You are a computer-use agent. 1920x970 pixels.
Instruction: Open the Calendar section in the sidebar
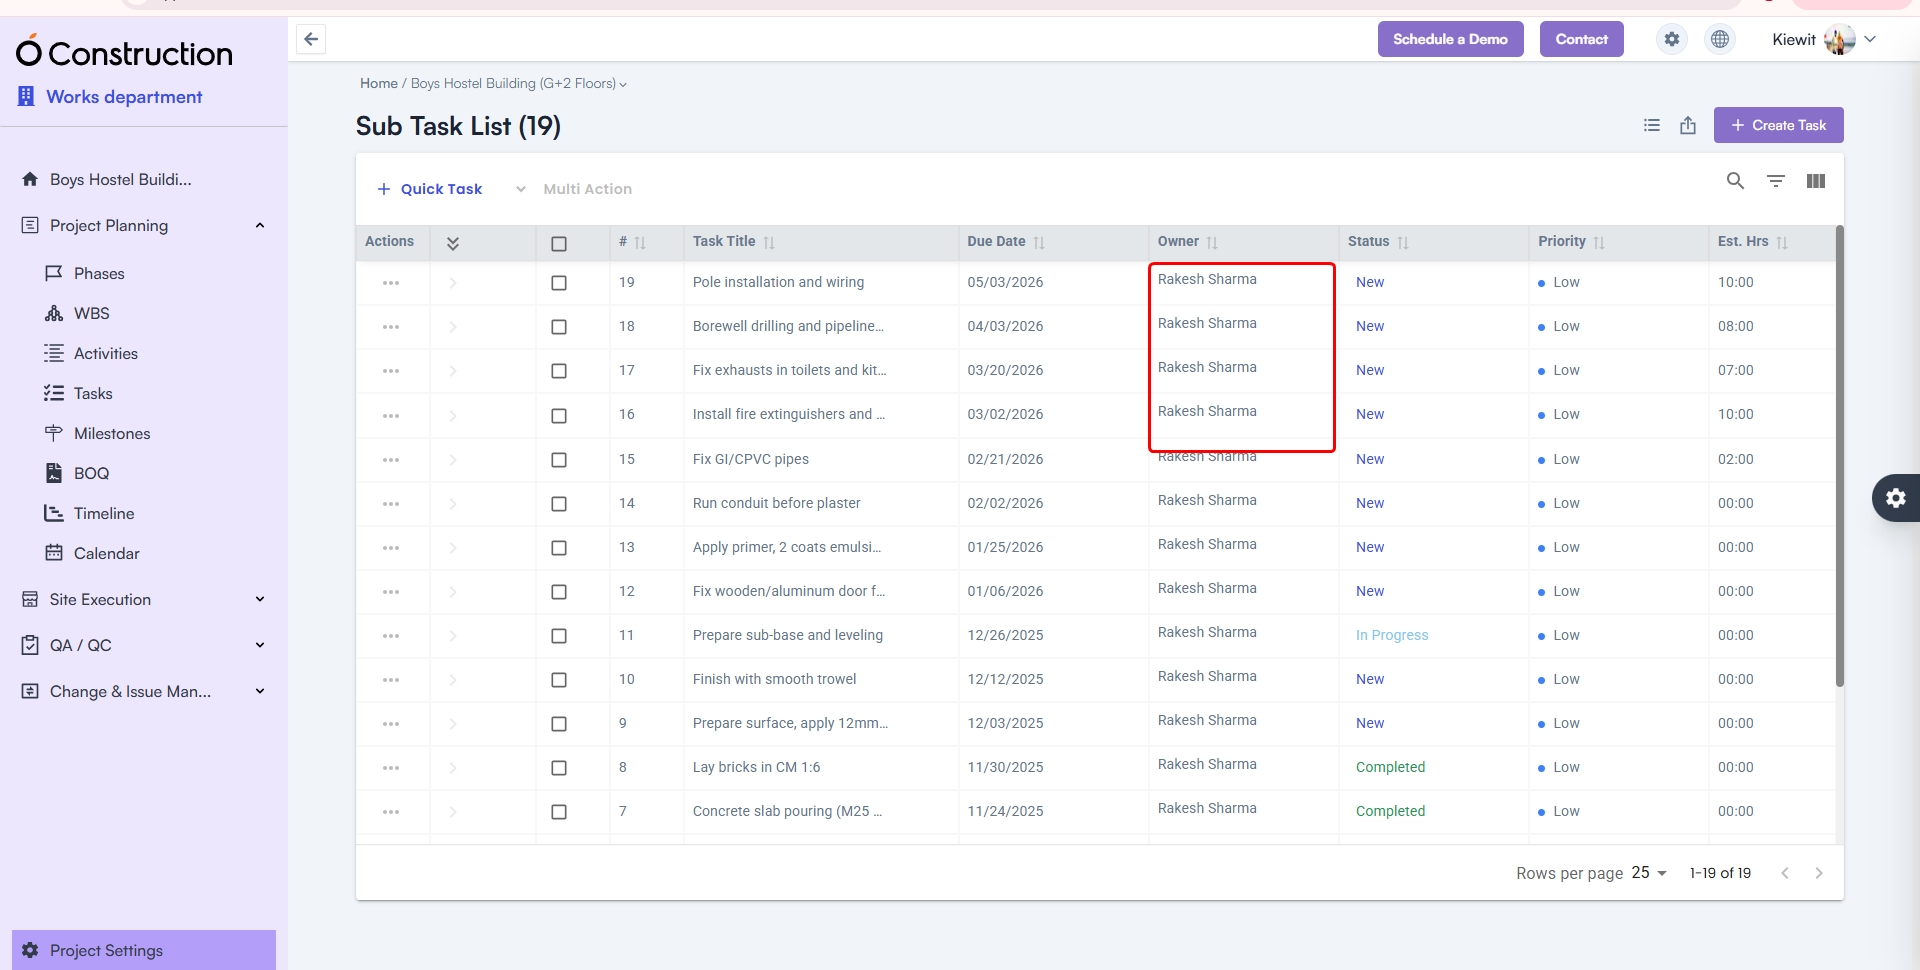point(107,553)
